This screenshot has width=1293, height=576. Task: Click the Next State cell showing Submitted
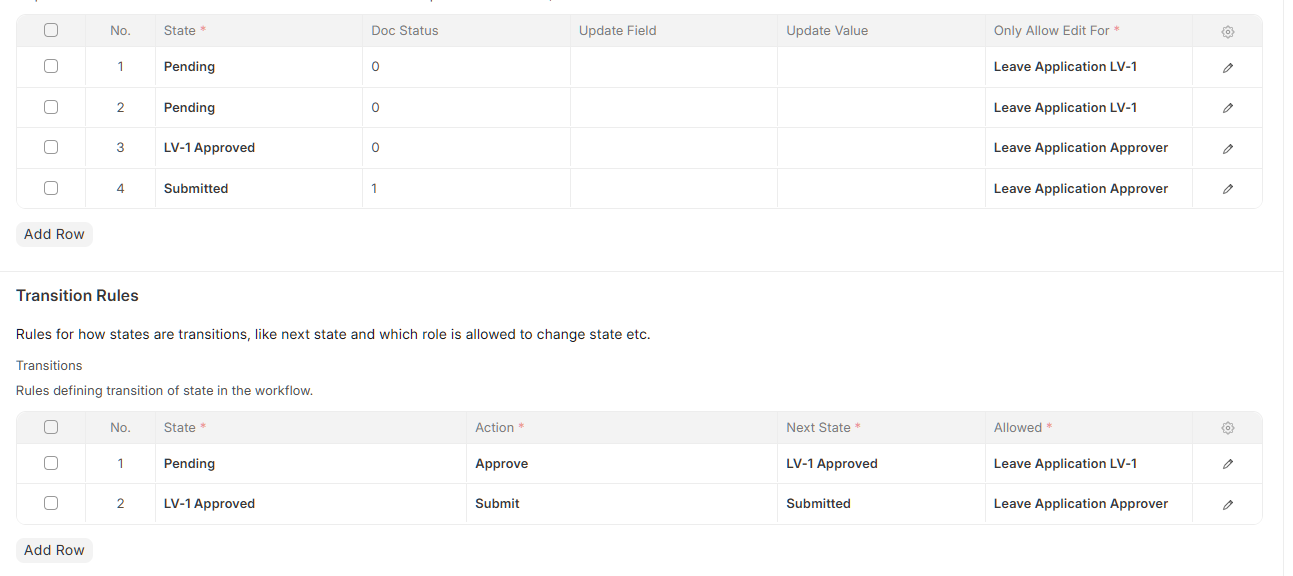pos(880,503)
